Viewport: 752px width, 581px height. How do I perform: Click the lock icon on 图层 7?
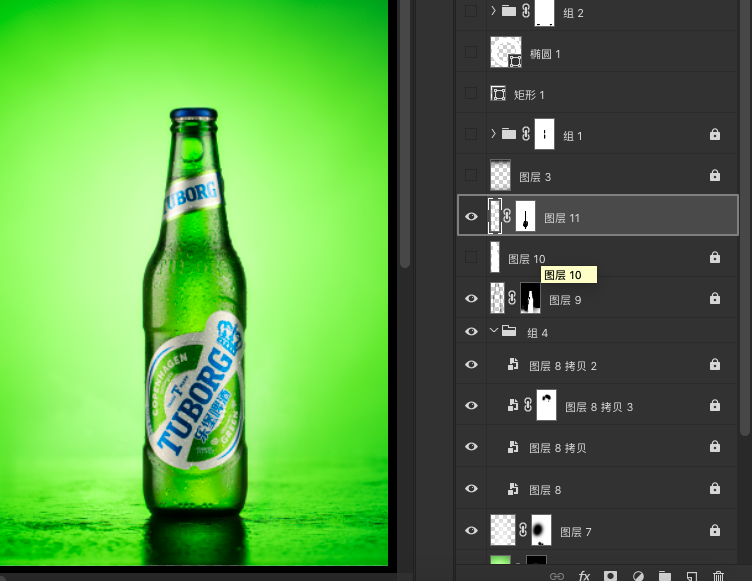pos(715,530)
